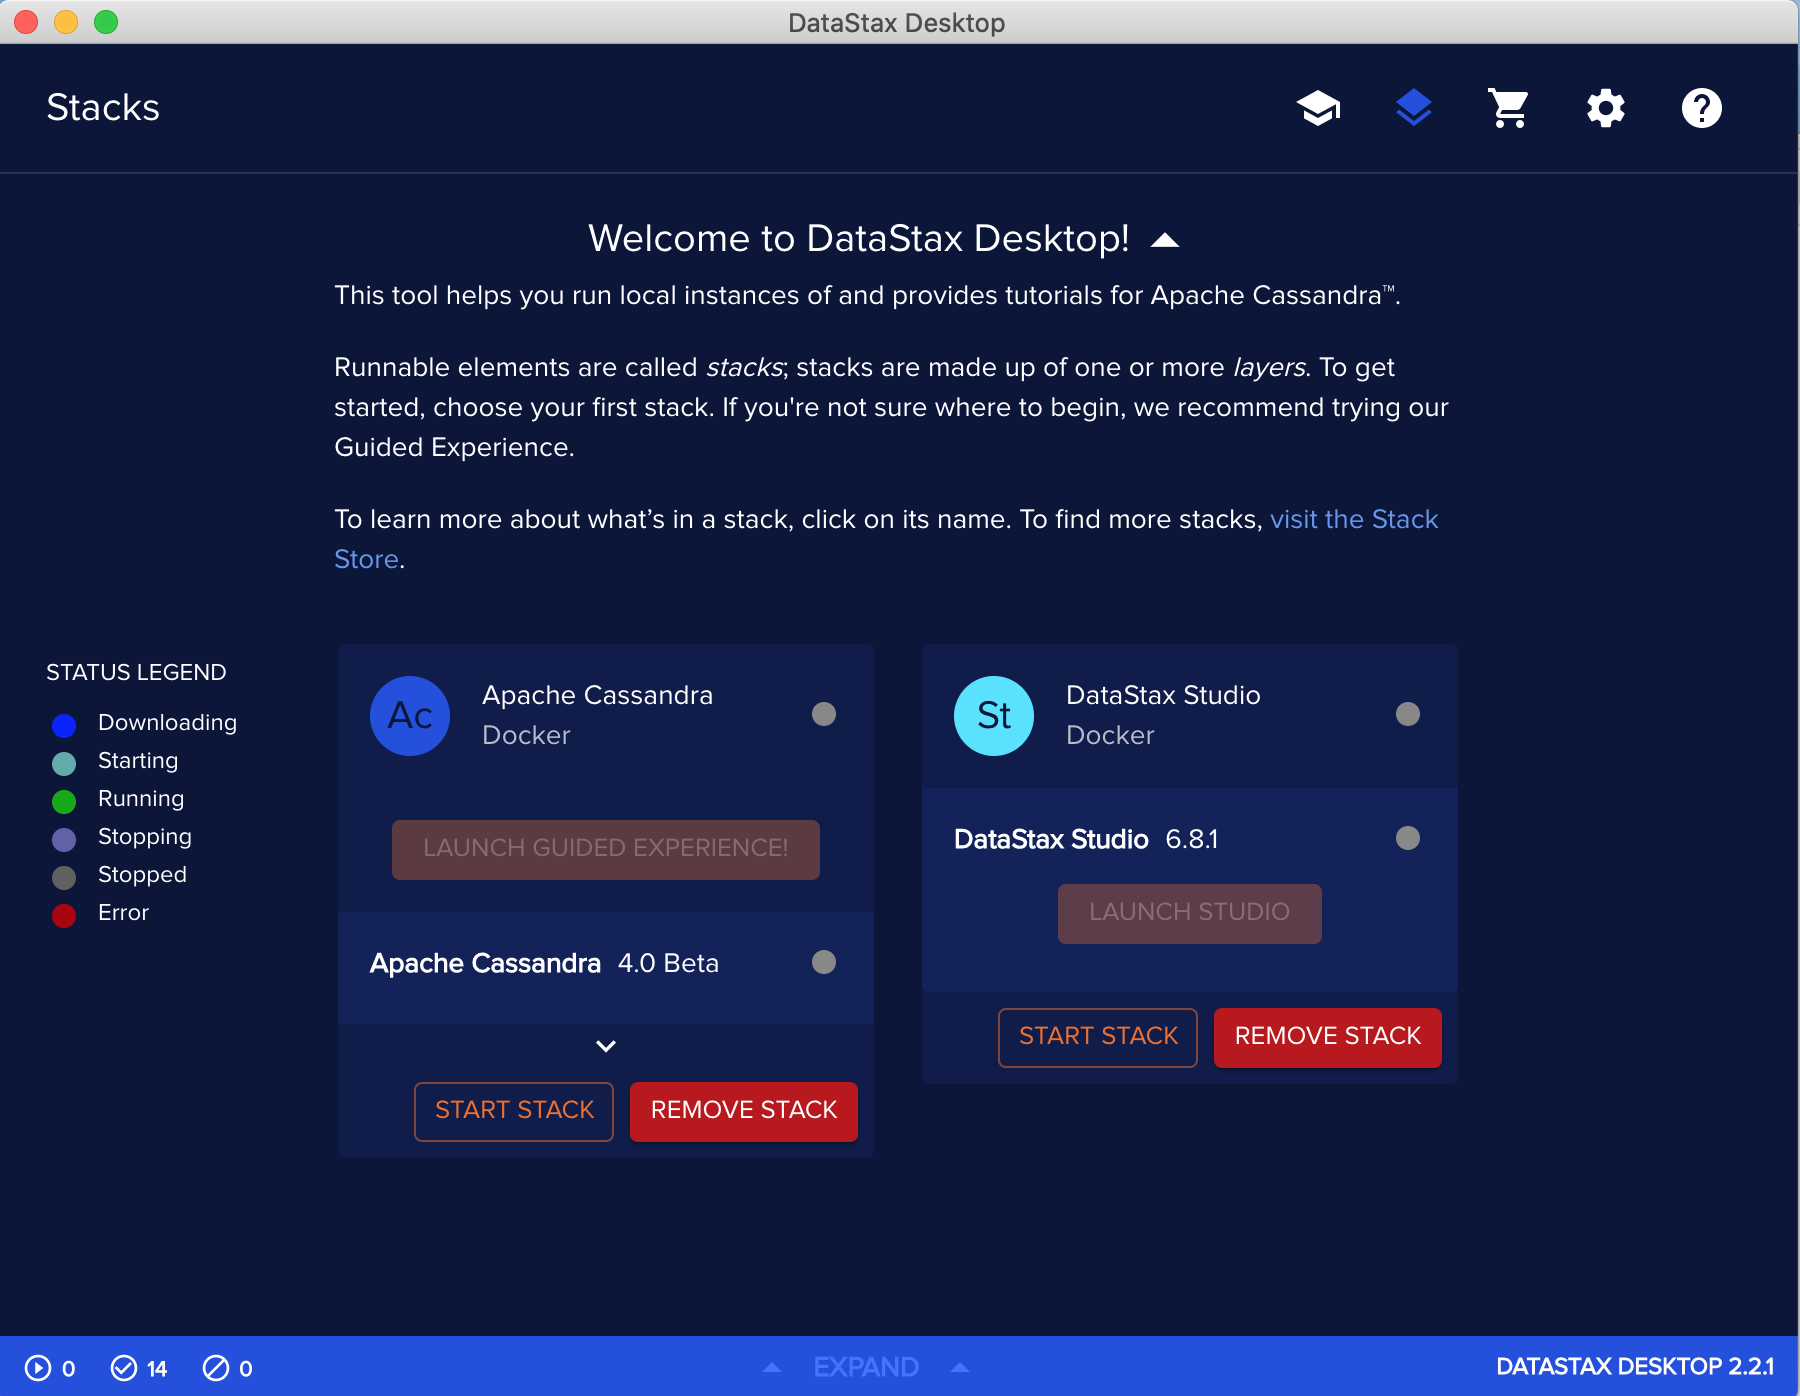Open the 'visit the Stack Store' link

point(1354,519)
